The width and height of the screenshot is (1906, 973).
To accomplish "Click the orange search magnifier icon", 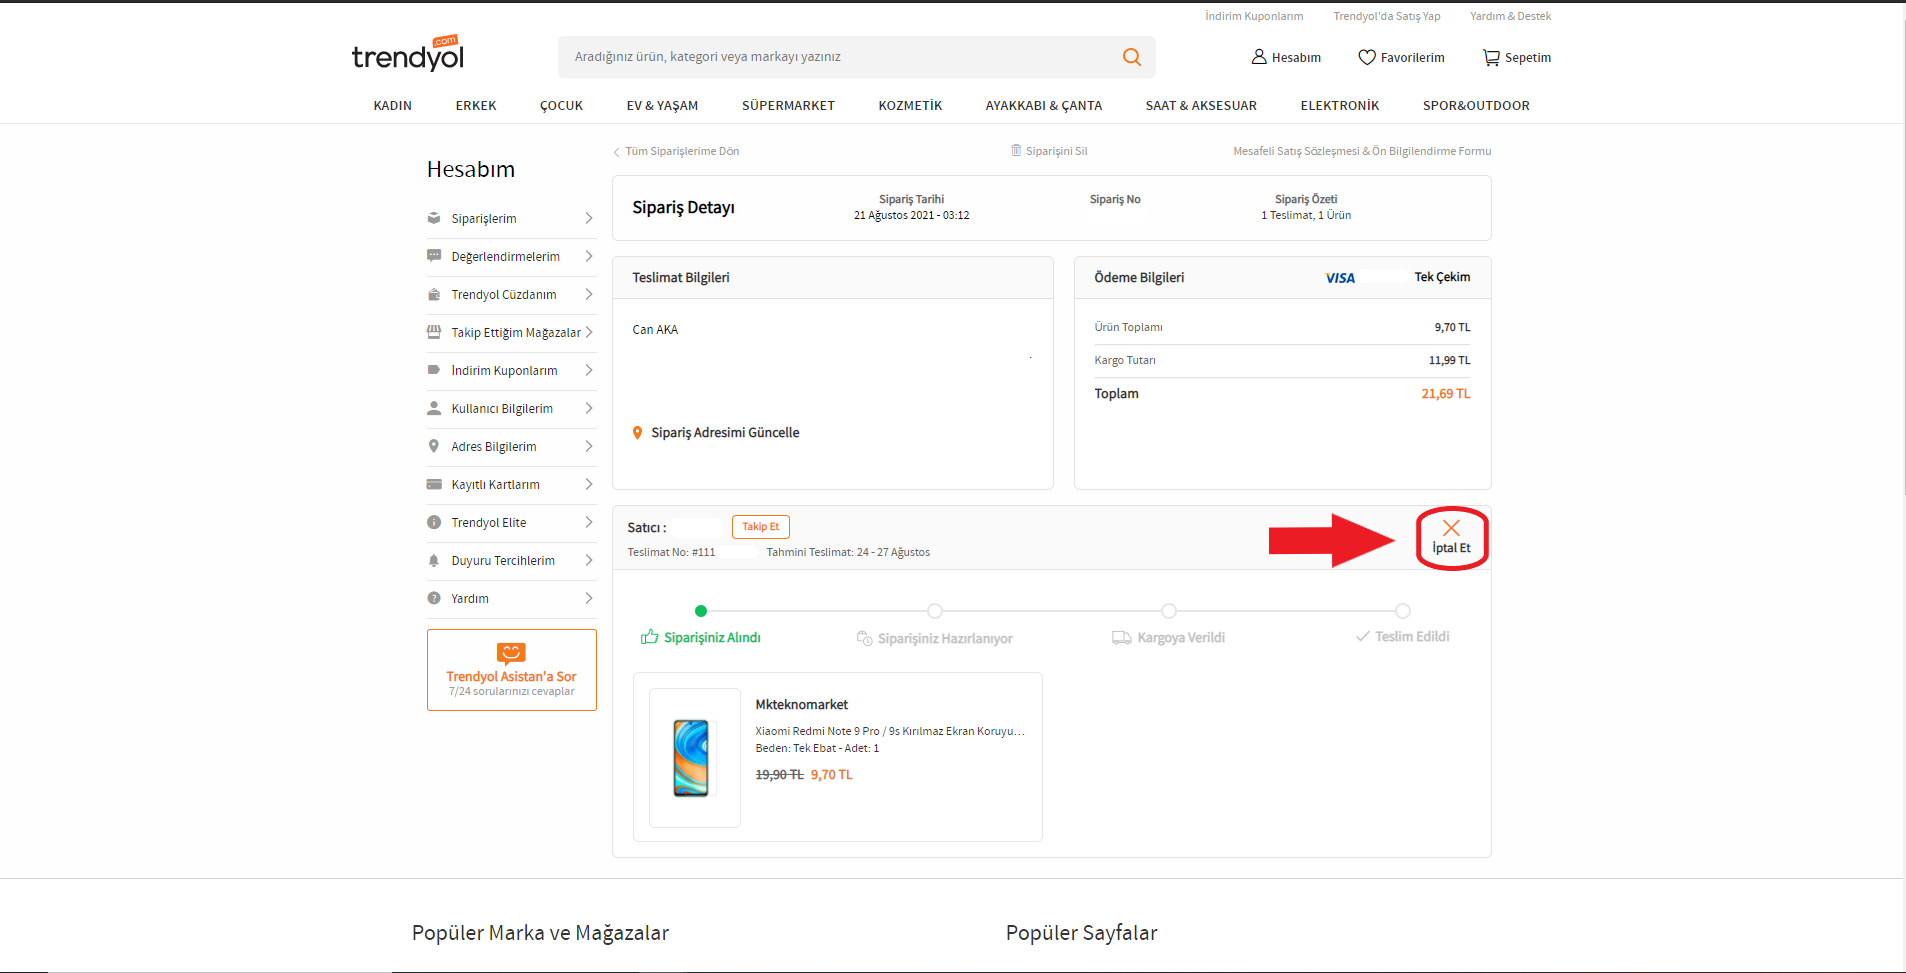I will tap(1131, 57).
